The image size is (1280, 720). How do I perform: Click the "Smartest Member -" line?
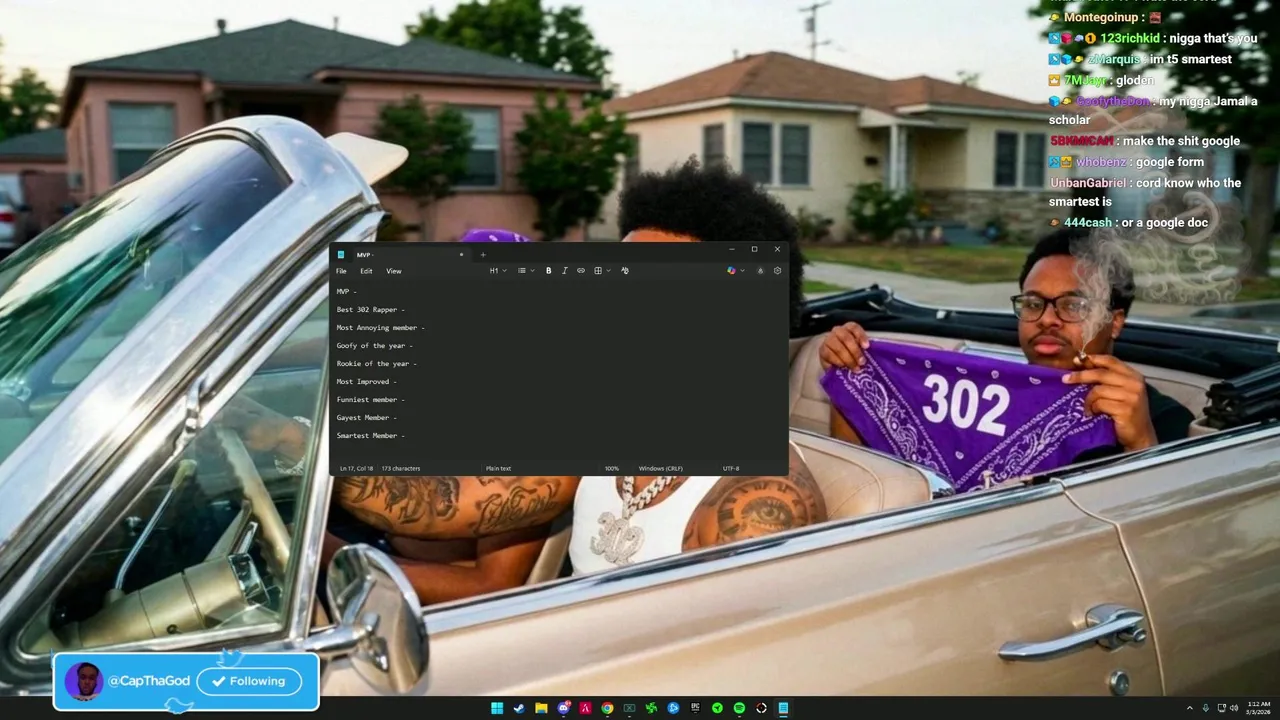tap(370, 436)
